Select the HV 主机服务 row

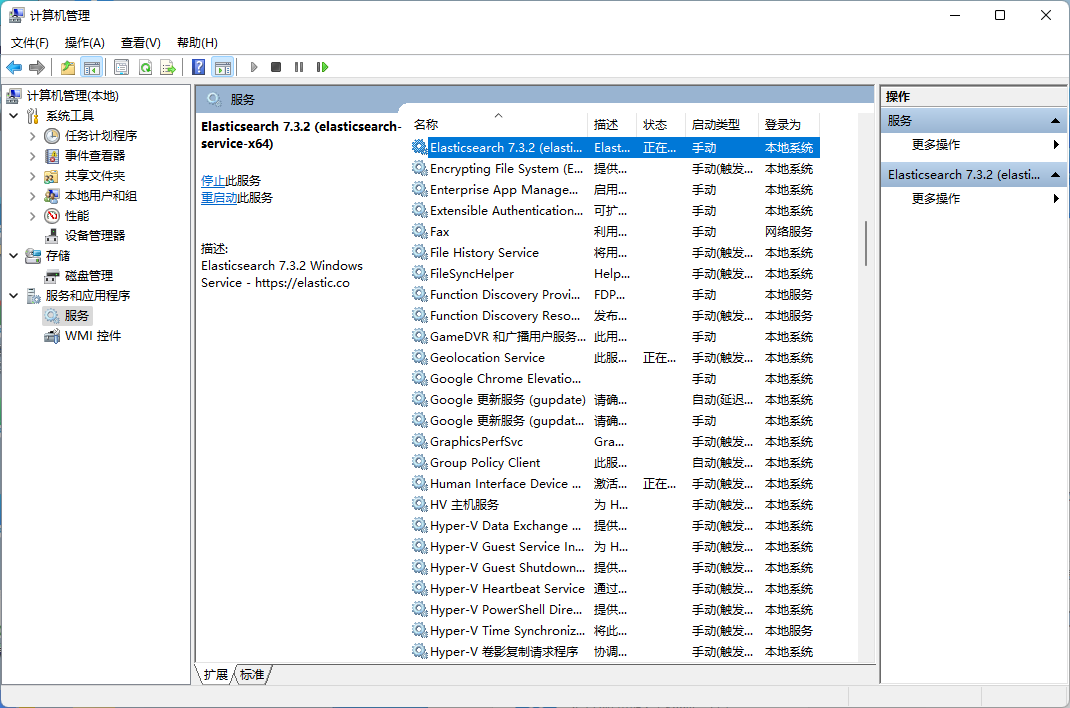tap(615, 505)
